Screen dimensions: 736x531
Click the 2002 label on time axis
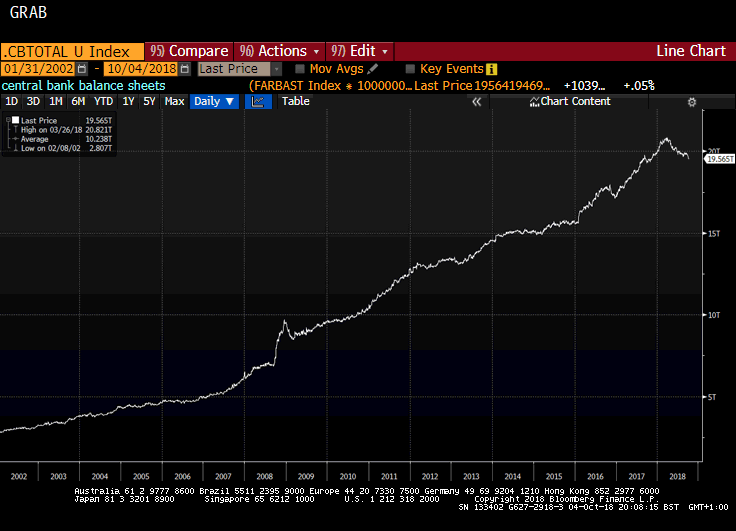(x=19, y=477)
